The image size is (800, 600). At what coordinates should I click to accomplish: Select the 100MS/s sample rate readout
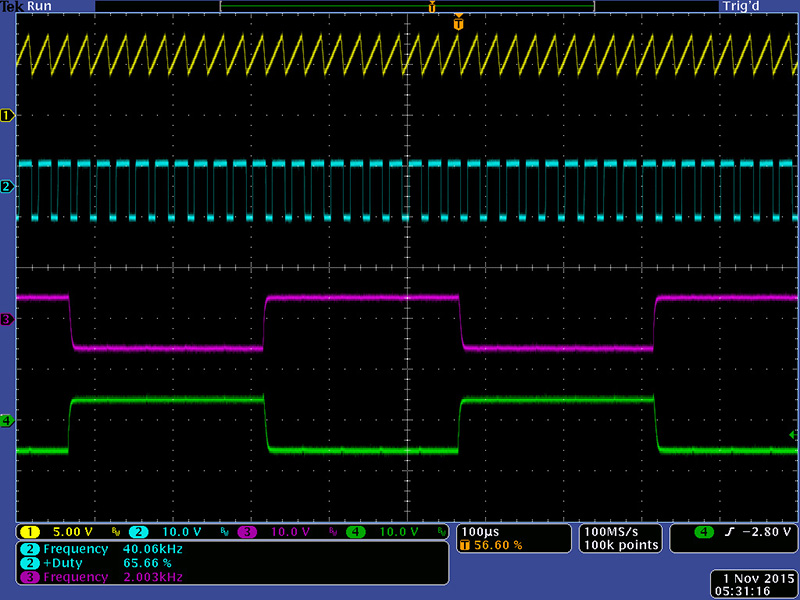(x=619, y=531)
